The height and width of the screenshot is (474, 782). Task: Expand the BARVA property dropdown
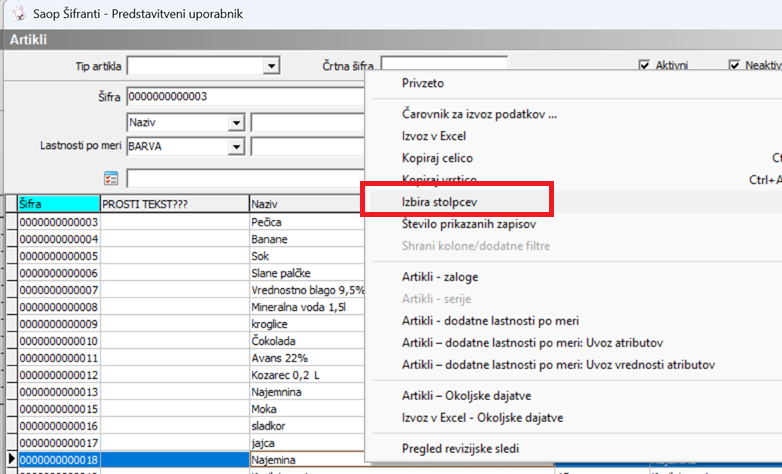point(236,147)
